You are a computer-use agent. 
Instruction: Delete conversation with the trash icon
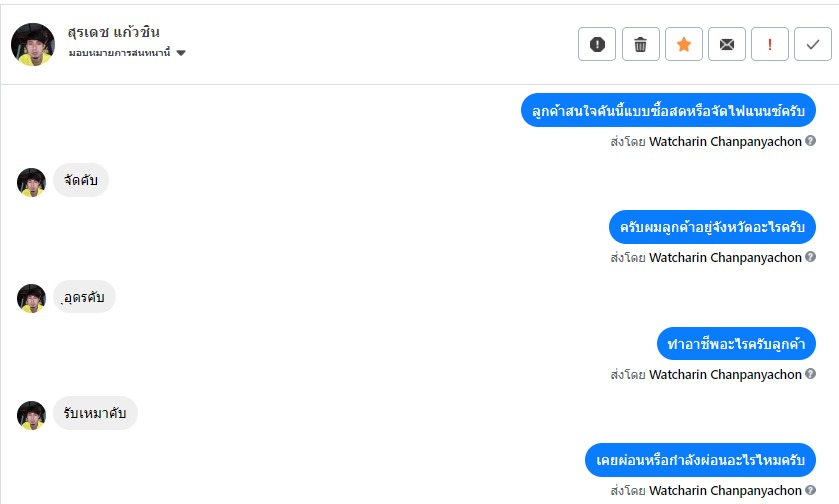point(641,44)
